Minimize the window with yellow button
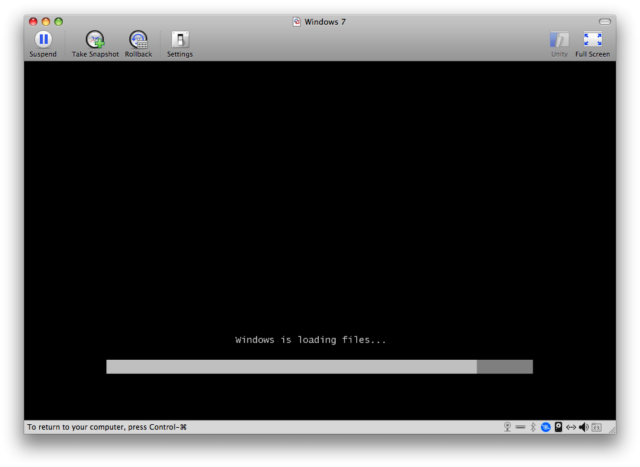 46,22
